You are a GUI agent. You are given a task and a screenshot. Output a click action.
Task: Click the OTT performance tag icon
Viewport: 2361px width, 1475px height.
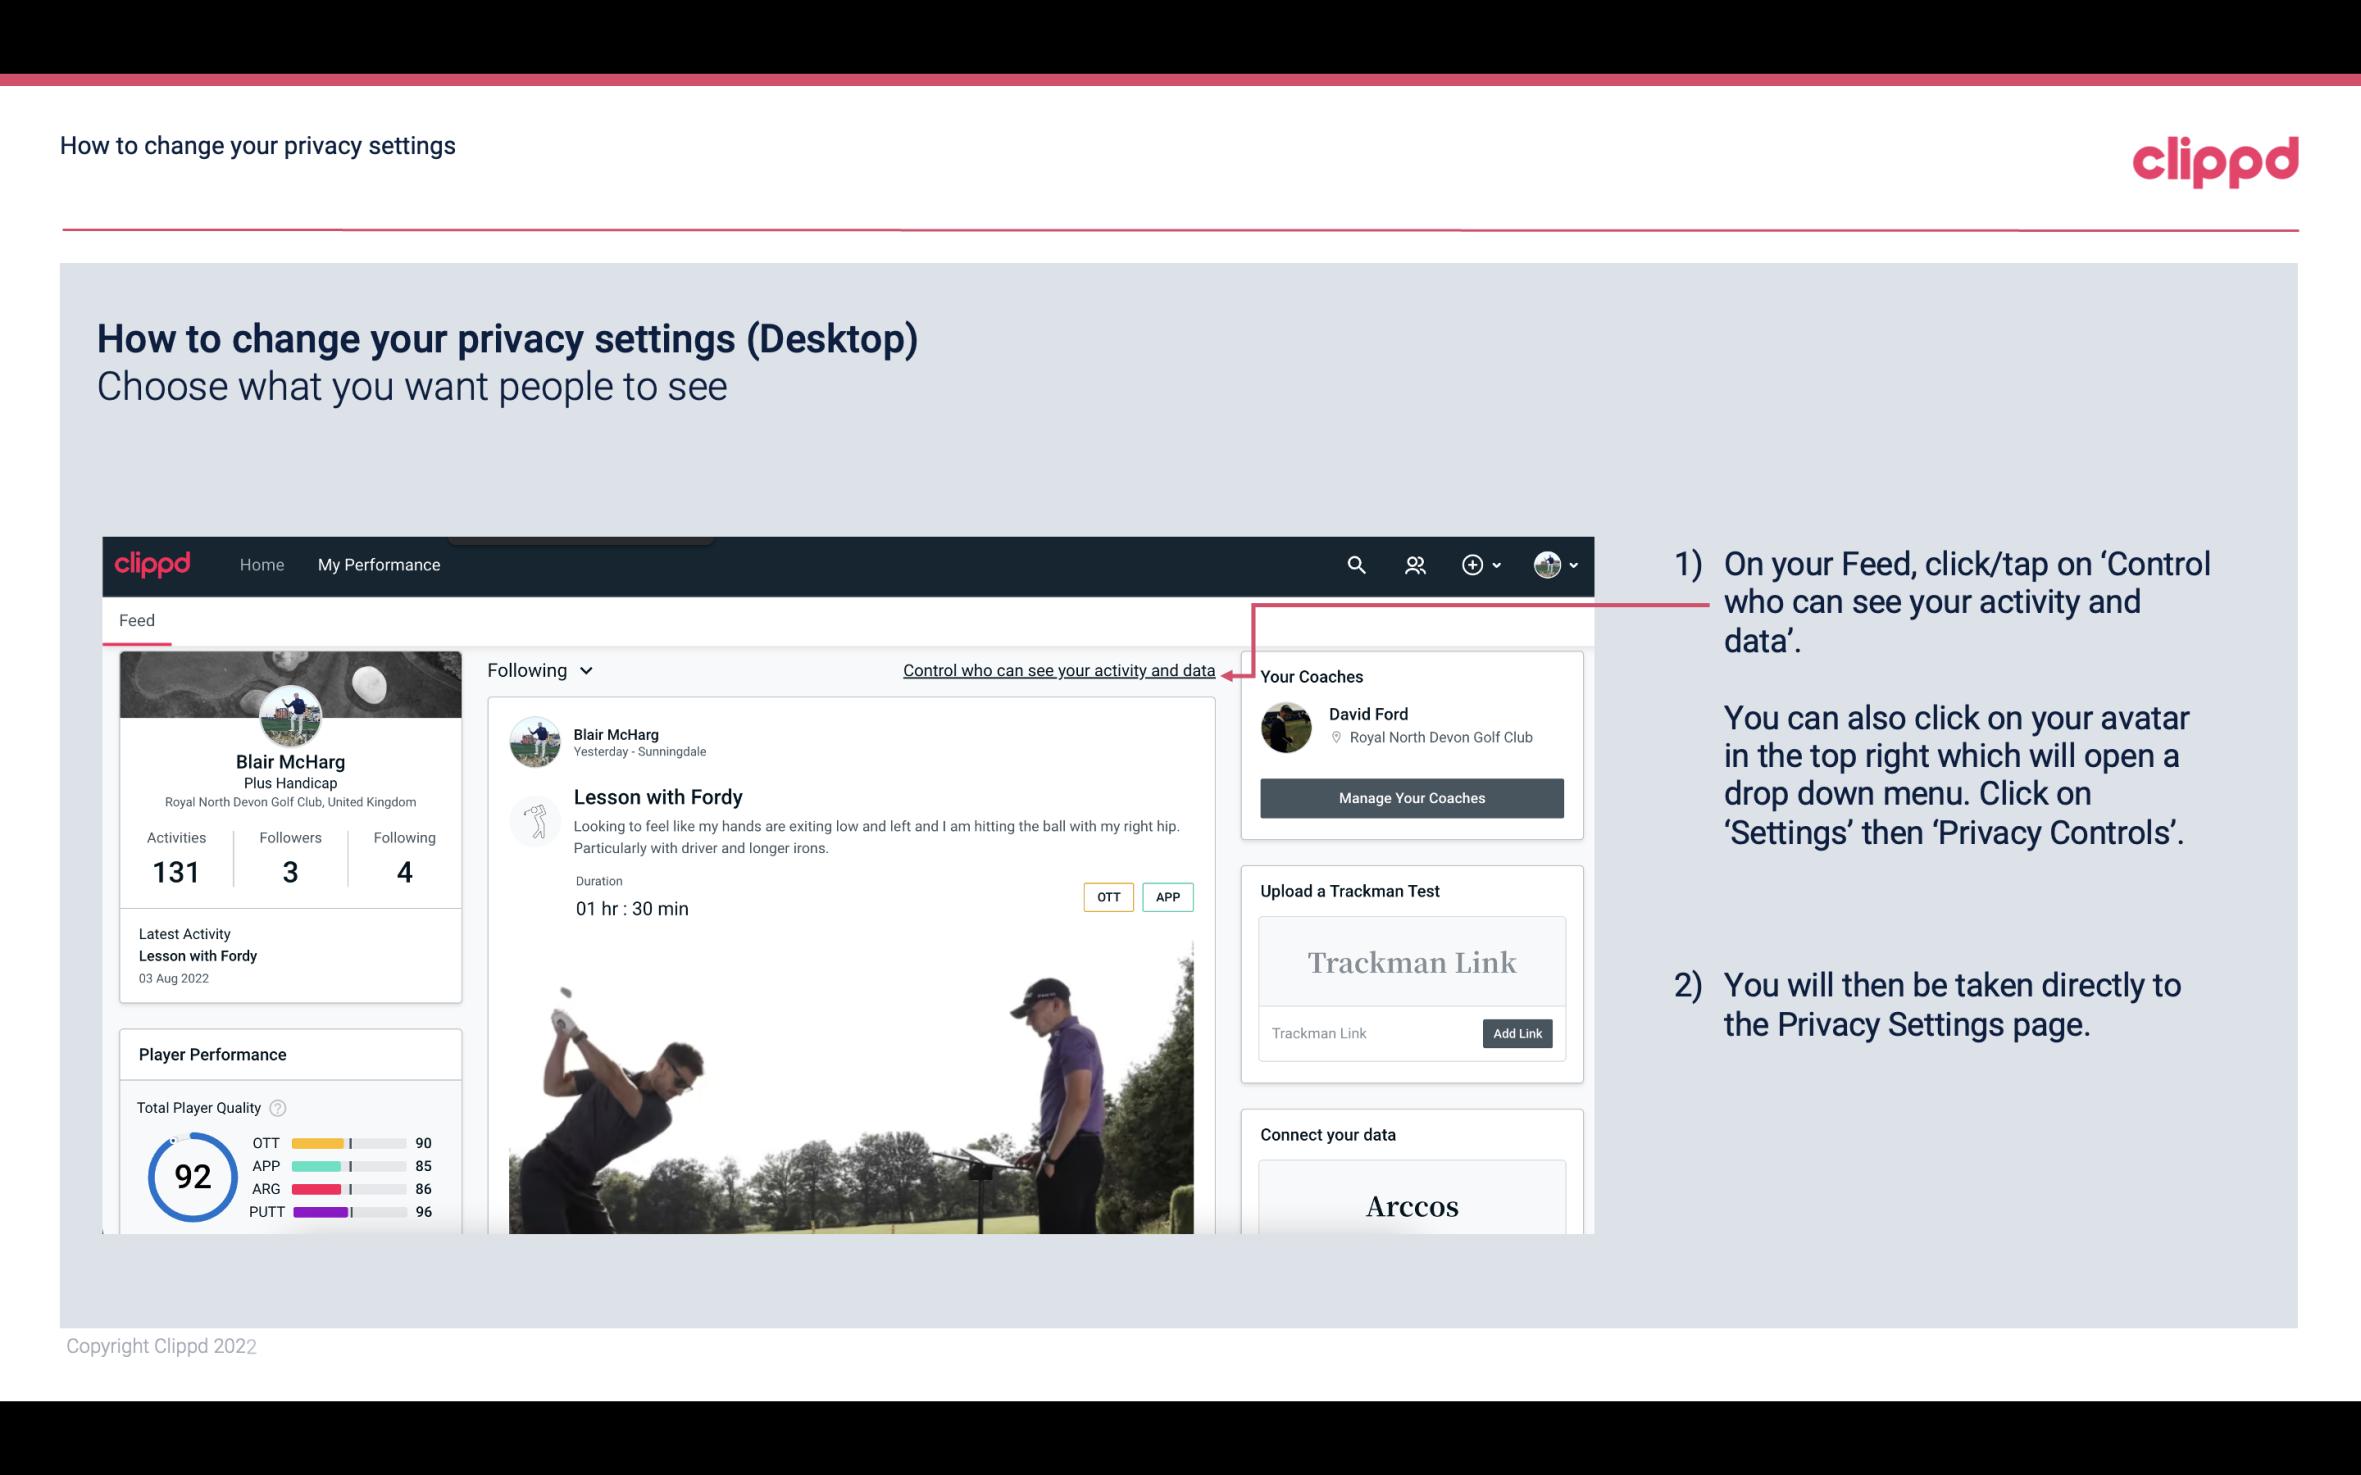(x=1106, y=896)
